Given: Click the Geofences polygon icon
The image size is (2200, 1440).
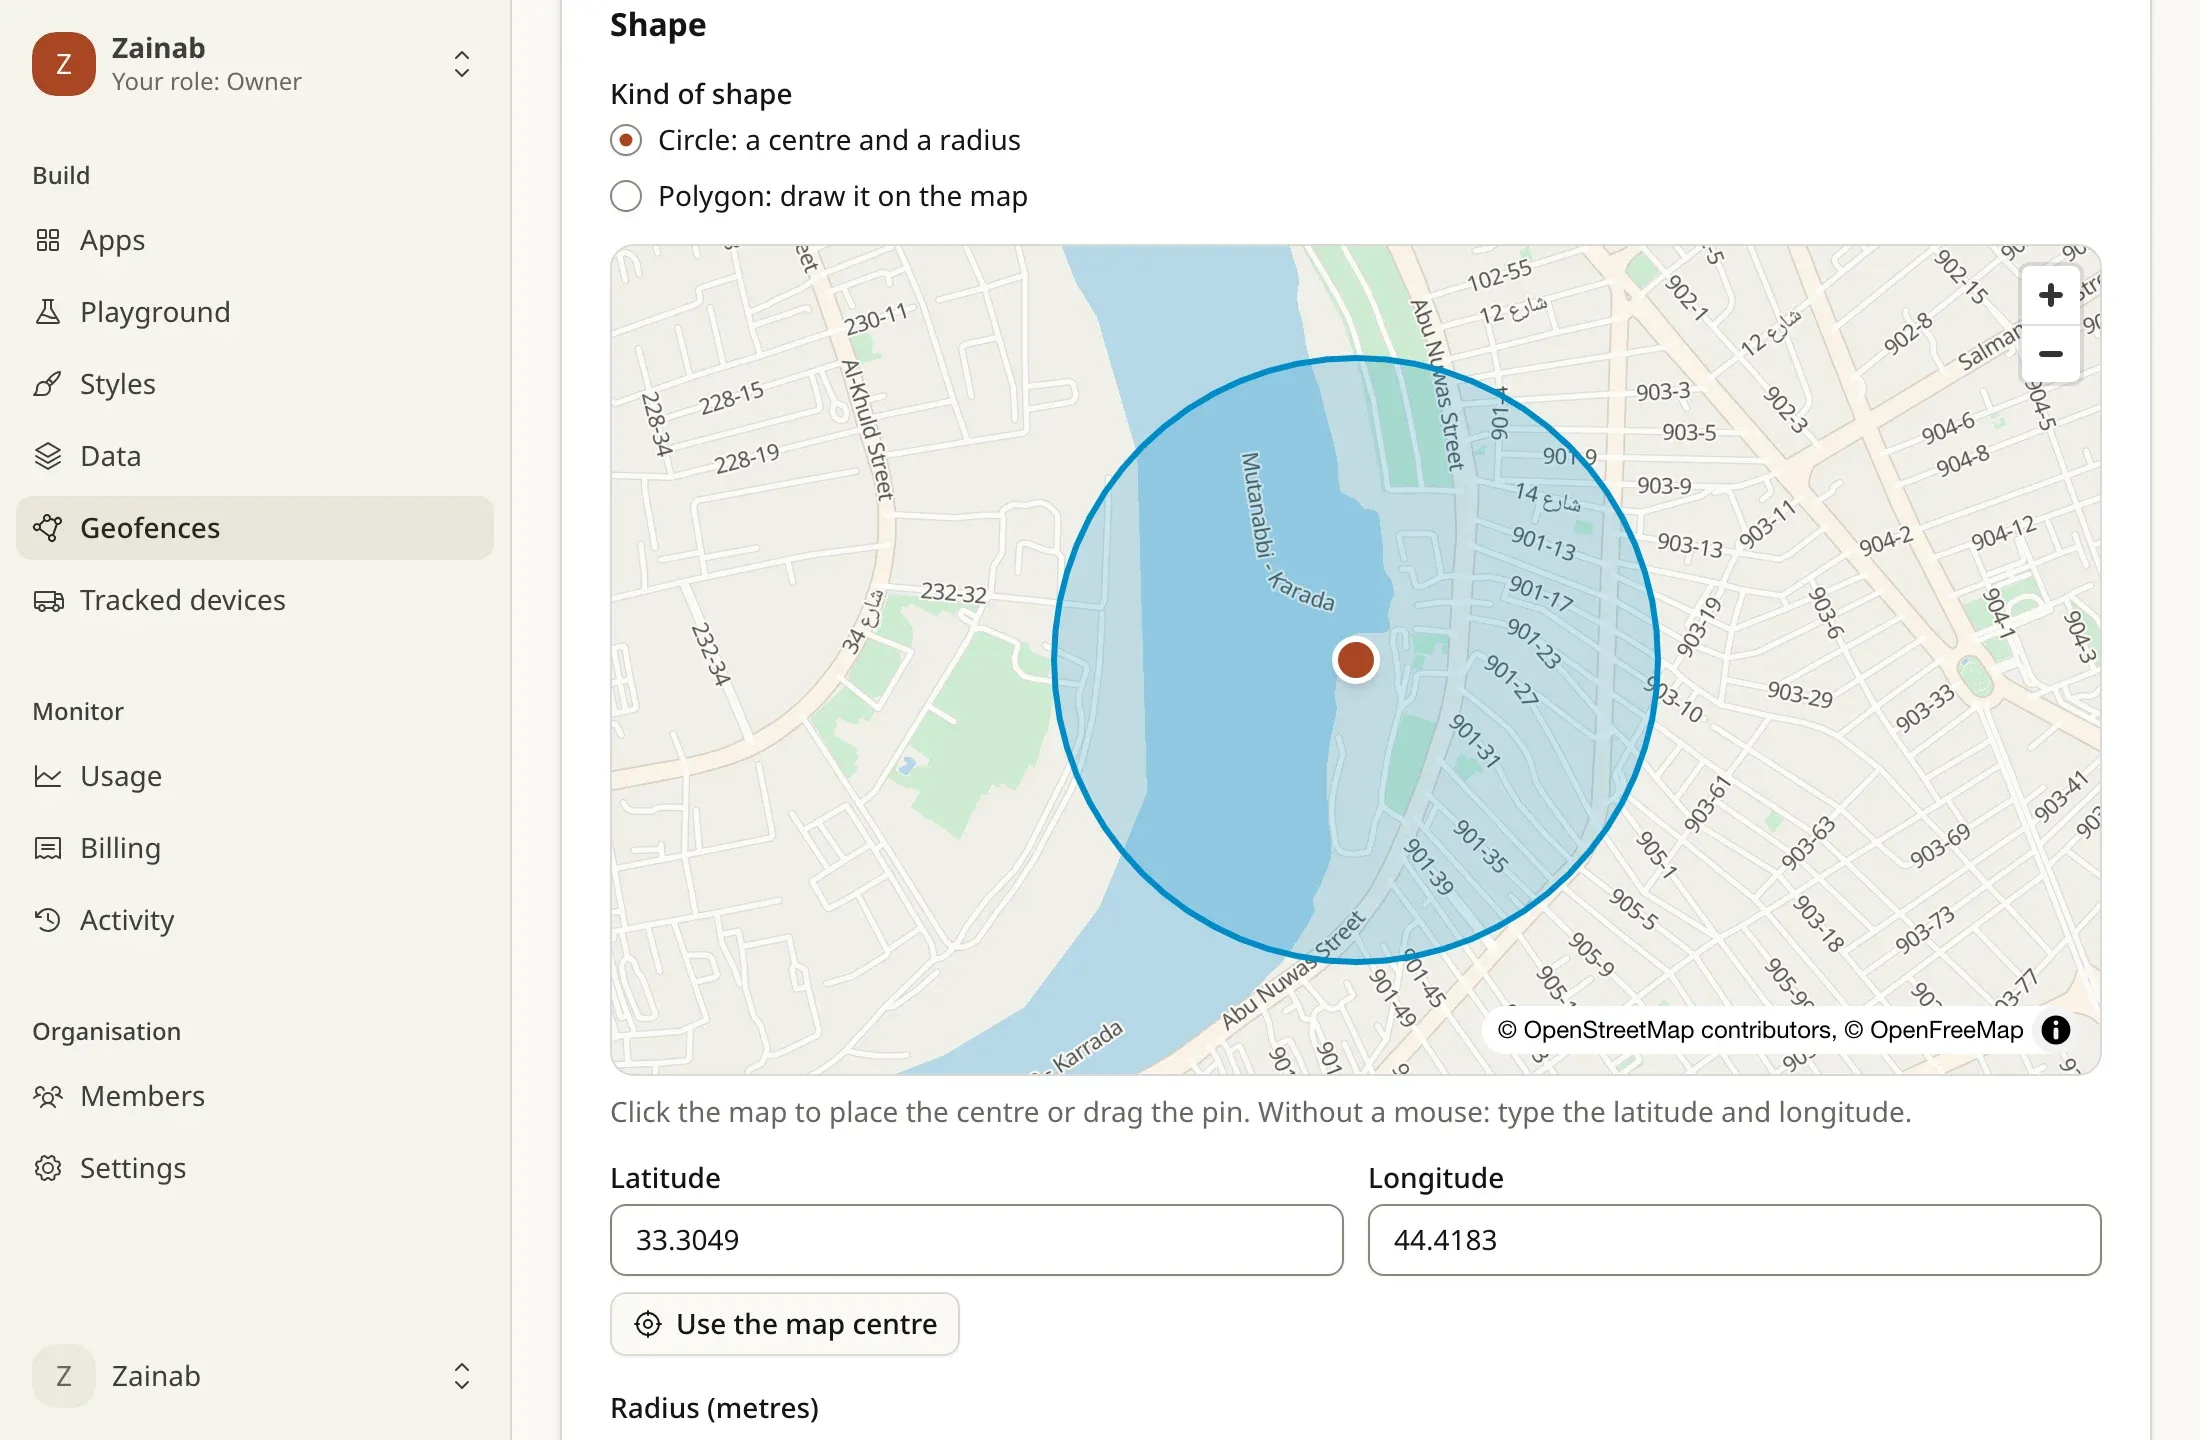Looking at the screenshot, I should coord(48,528).
